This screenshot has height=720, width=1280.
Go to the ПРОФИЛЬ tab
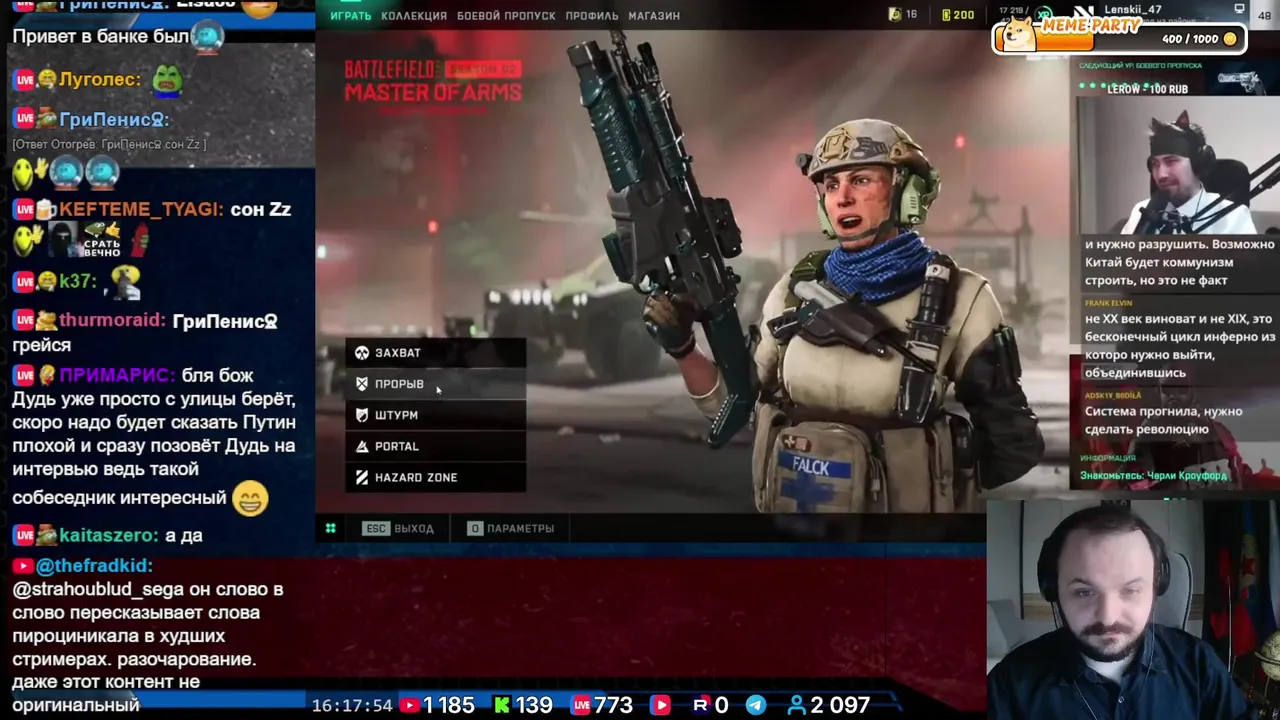(x=592, y=16)
